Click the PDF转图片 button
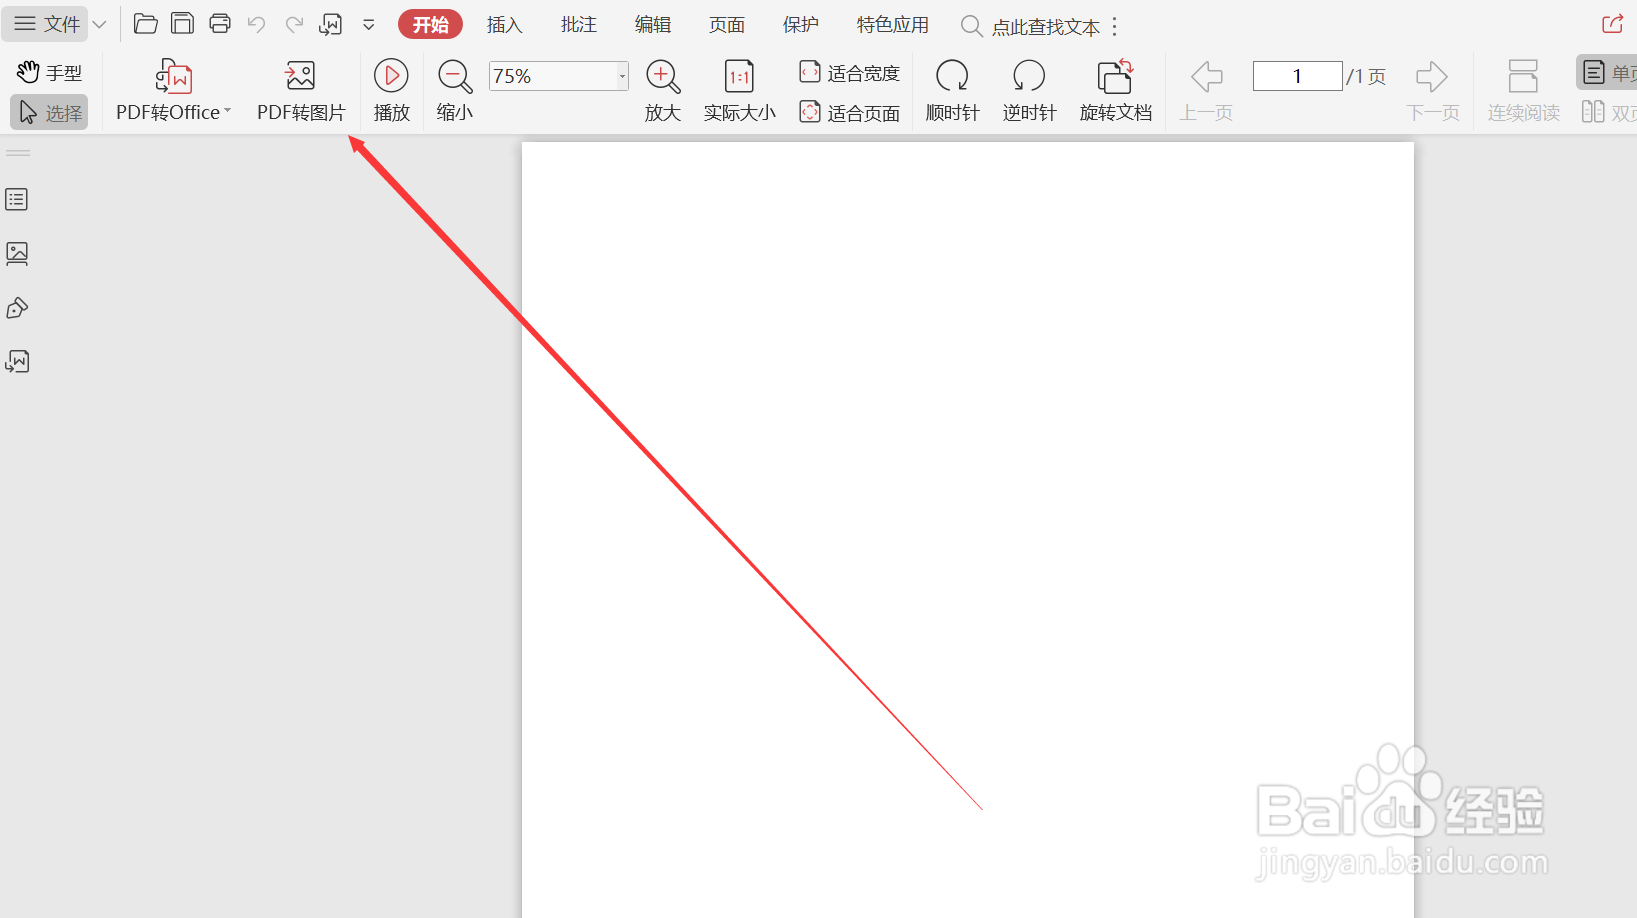Image resolution: width=1637 pixels, height=918 pixels. [x=301, y=91]
